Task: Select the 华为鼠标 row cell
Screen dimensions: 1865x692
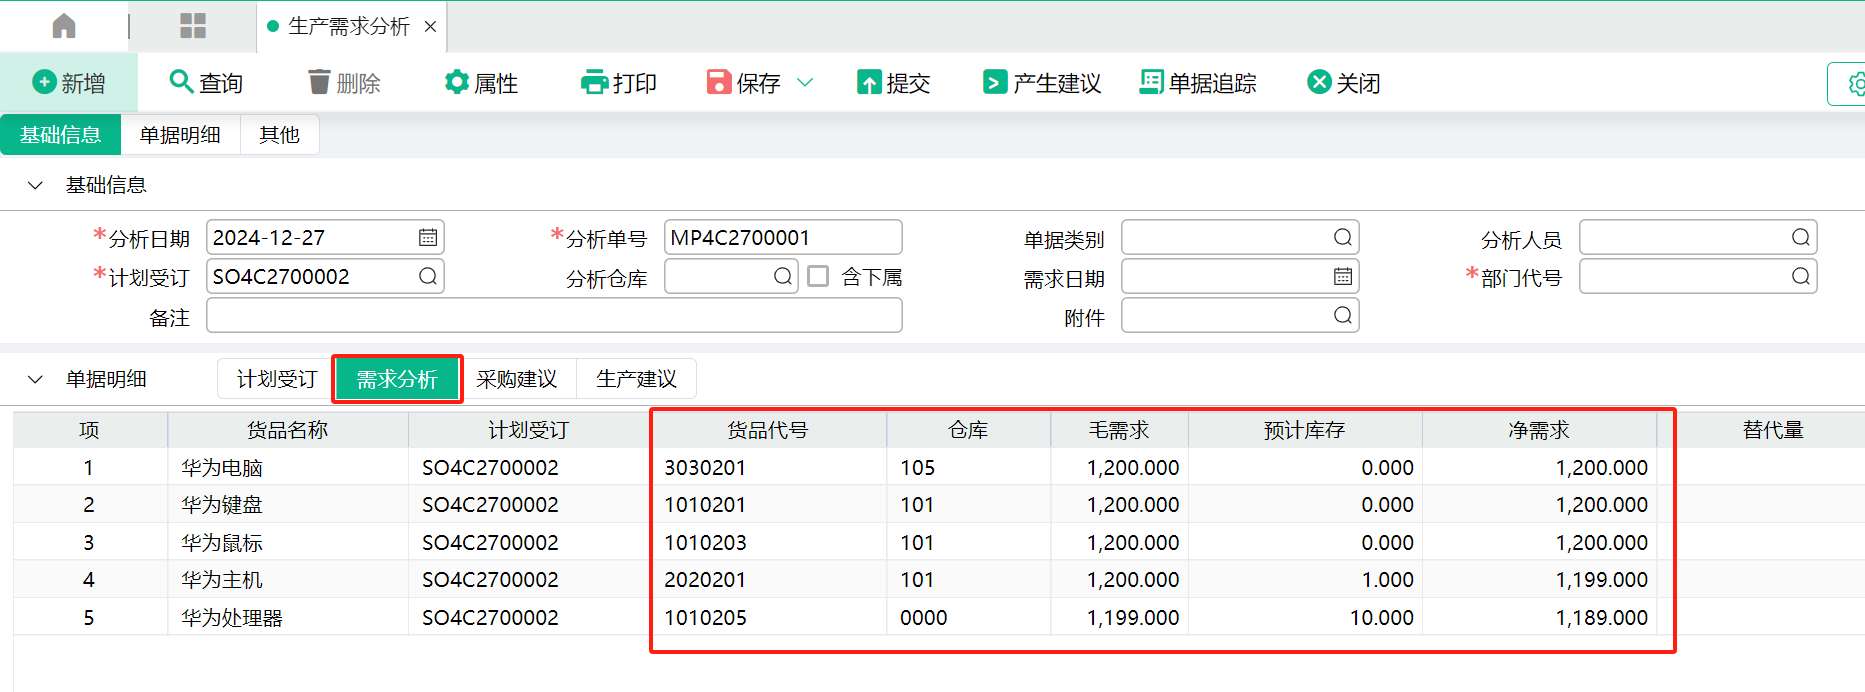Action: [288, 543]
